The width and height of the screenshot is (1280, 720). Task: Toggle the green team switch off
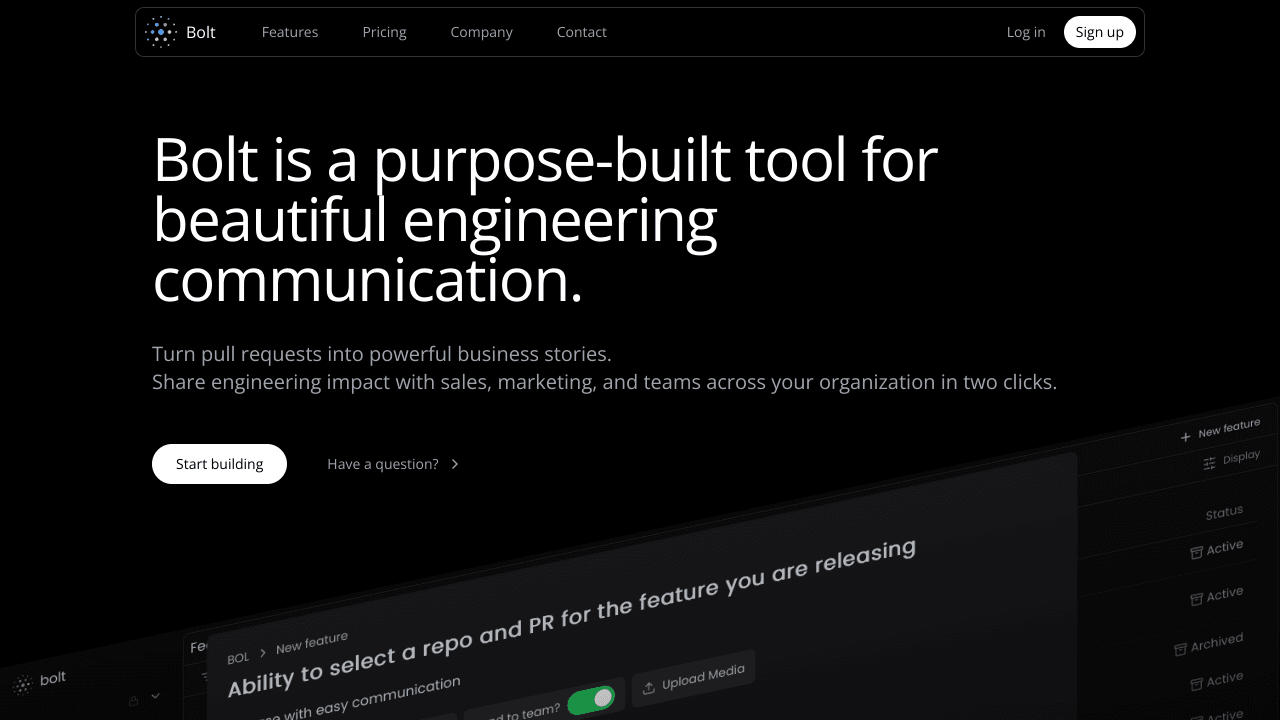coord(591,700)
